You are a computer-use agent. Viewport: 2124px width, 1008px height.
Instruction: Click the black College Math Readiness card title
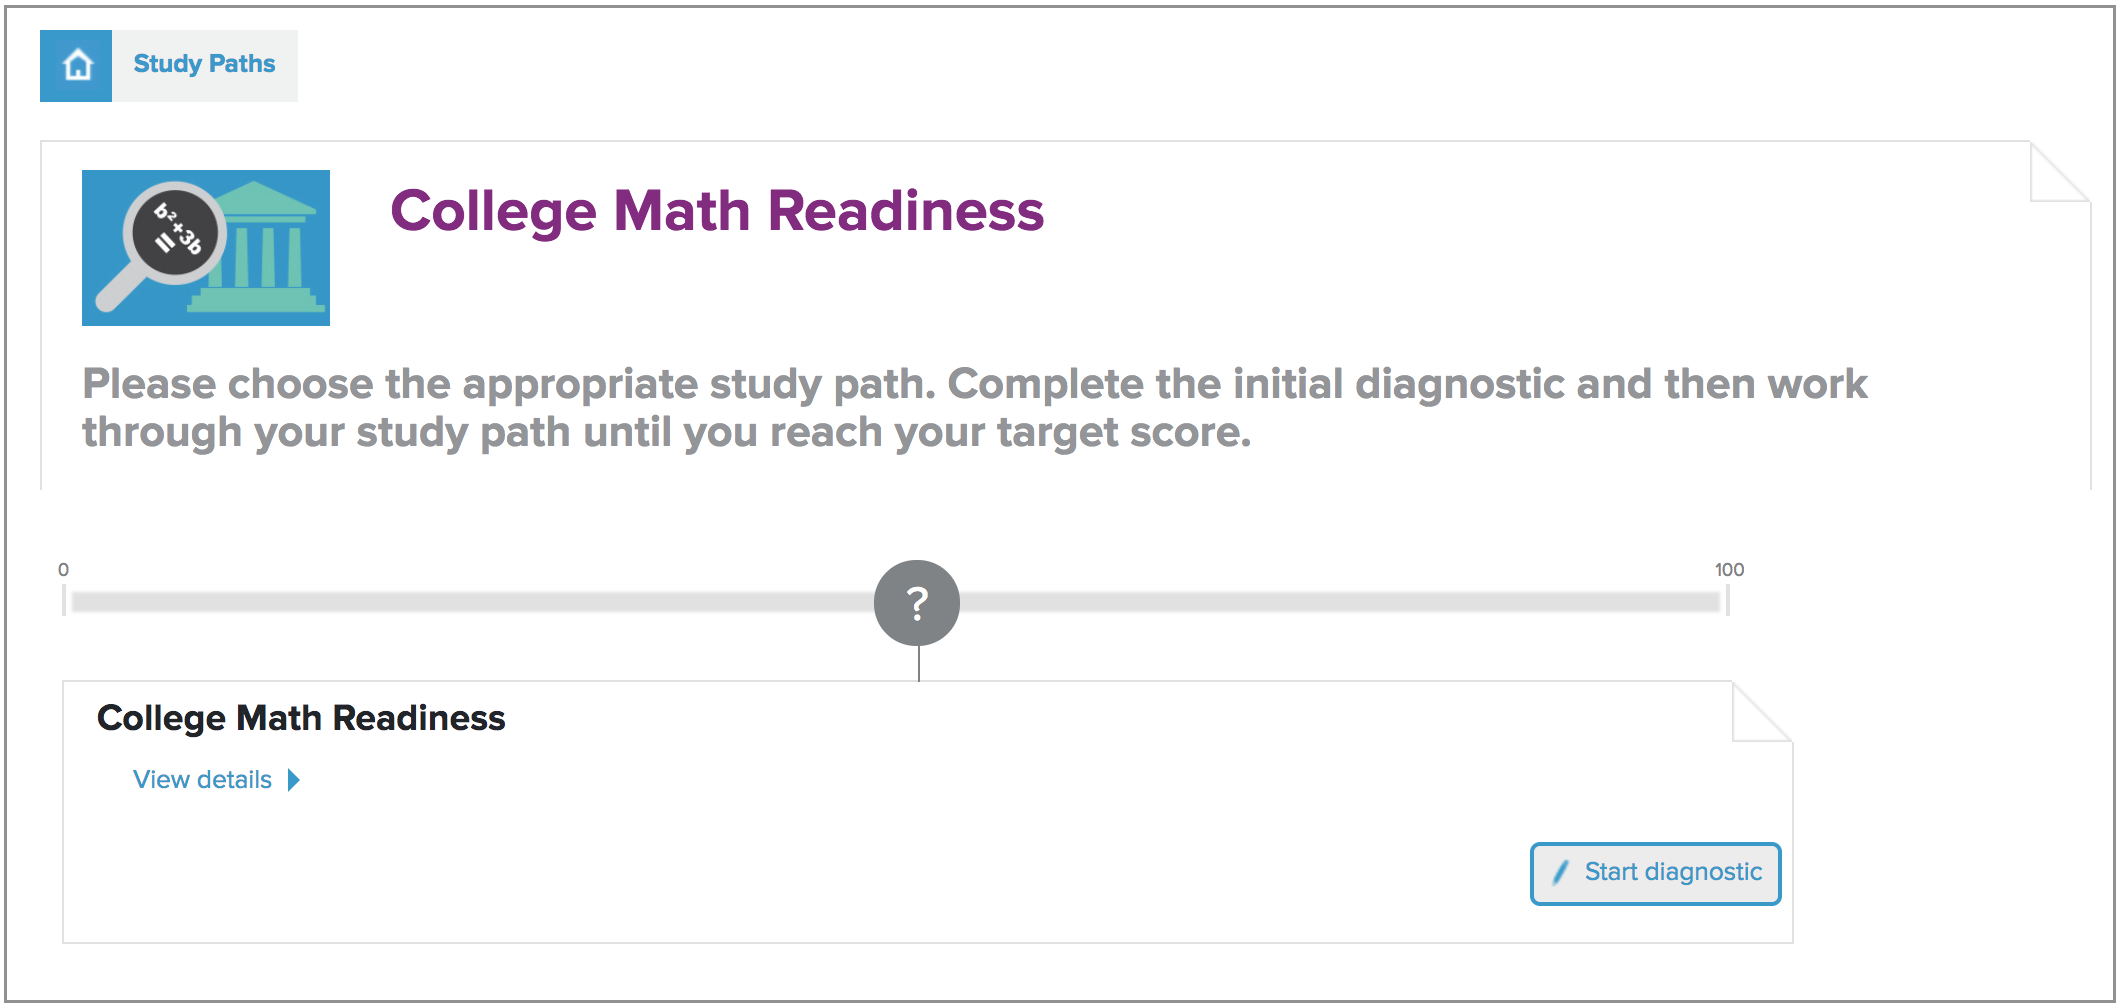pos(301,718)
